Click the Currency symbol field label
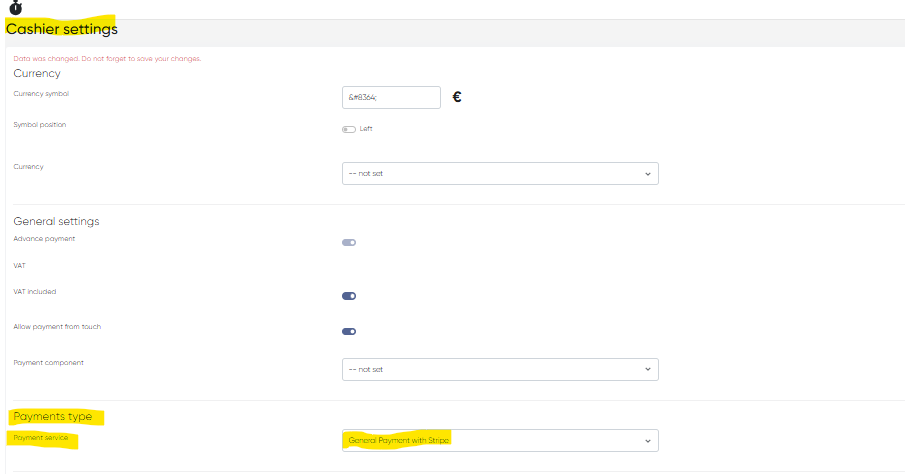The image size is (905, 474). [x=41, y=93]
